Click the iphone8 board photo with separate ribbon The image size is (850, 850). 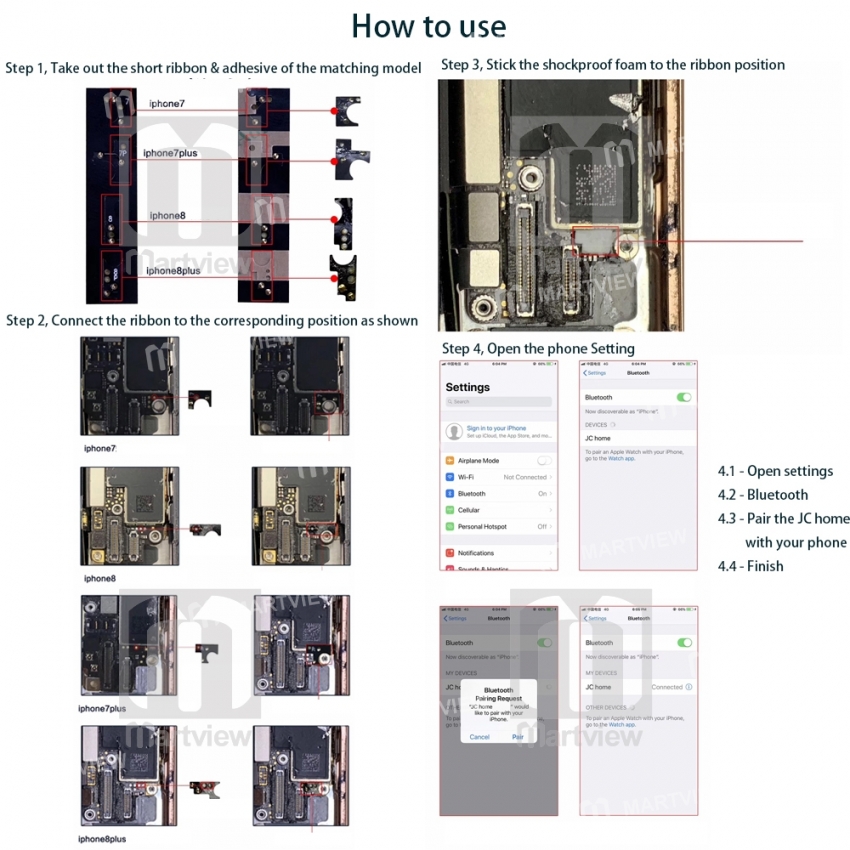point(130,516)
